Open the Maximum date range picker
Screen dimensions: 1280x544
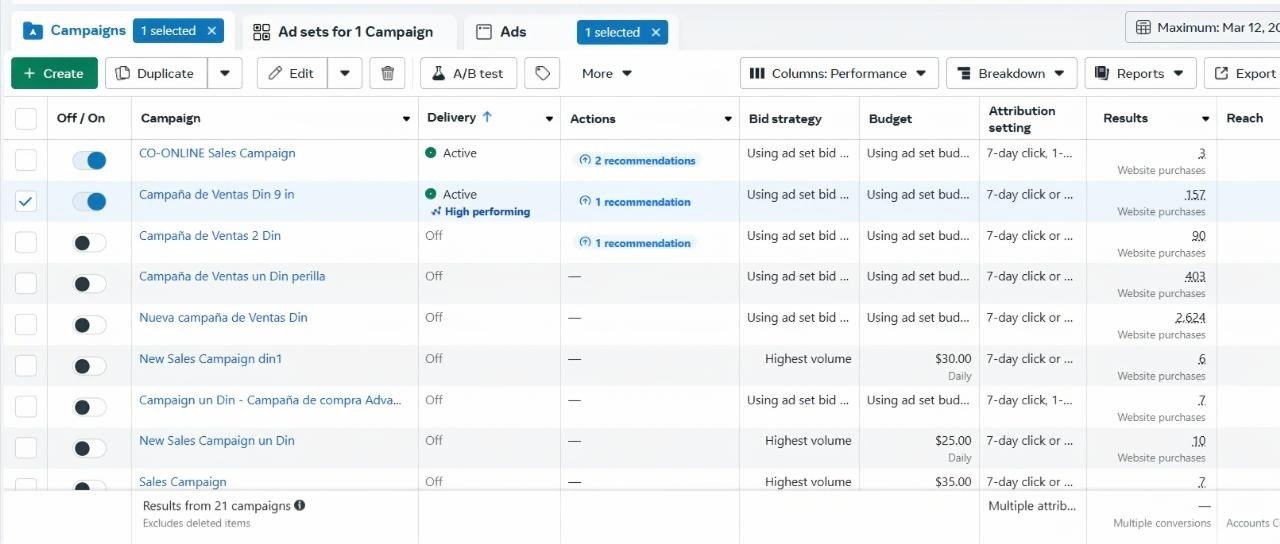(1205, 27)
